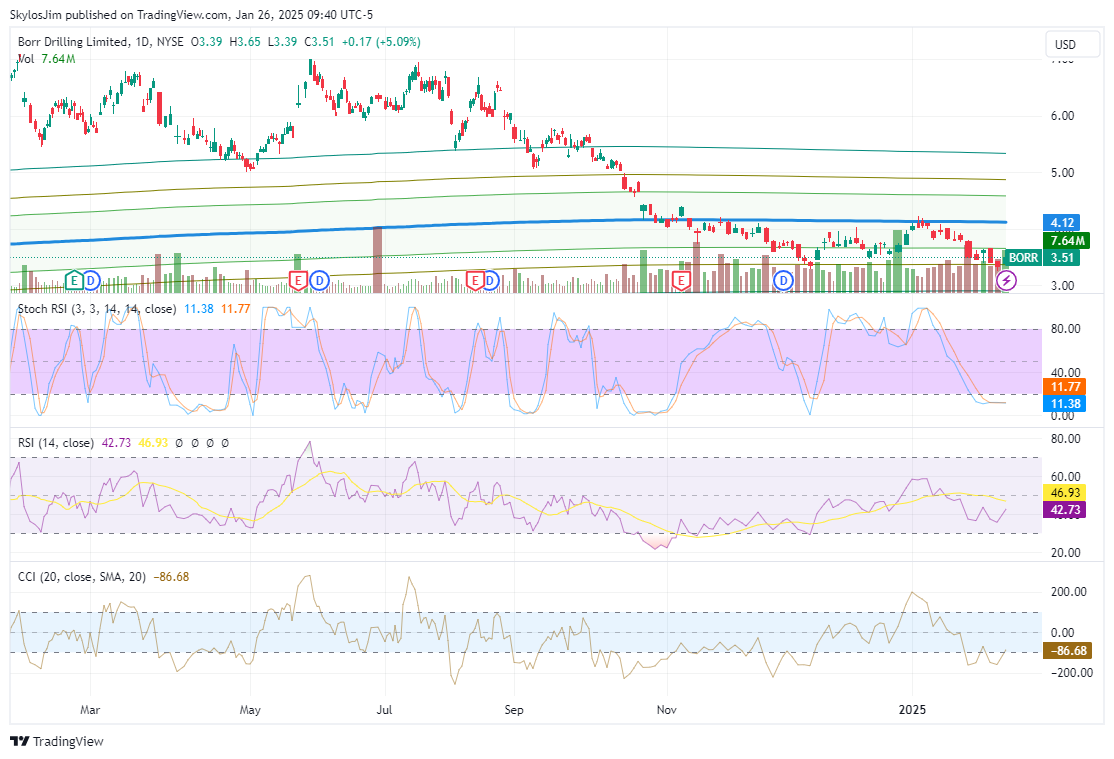Click the 6.00 price axis value
The width and height of the screenshot is (1114, 759).
(x=1062, y=116)
